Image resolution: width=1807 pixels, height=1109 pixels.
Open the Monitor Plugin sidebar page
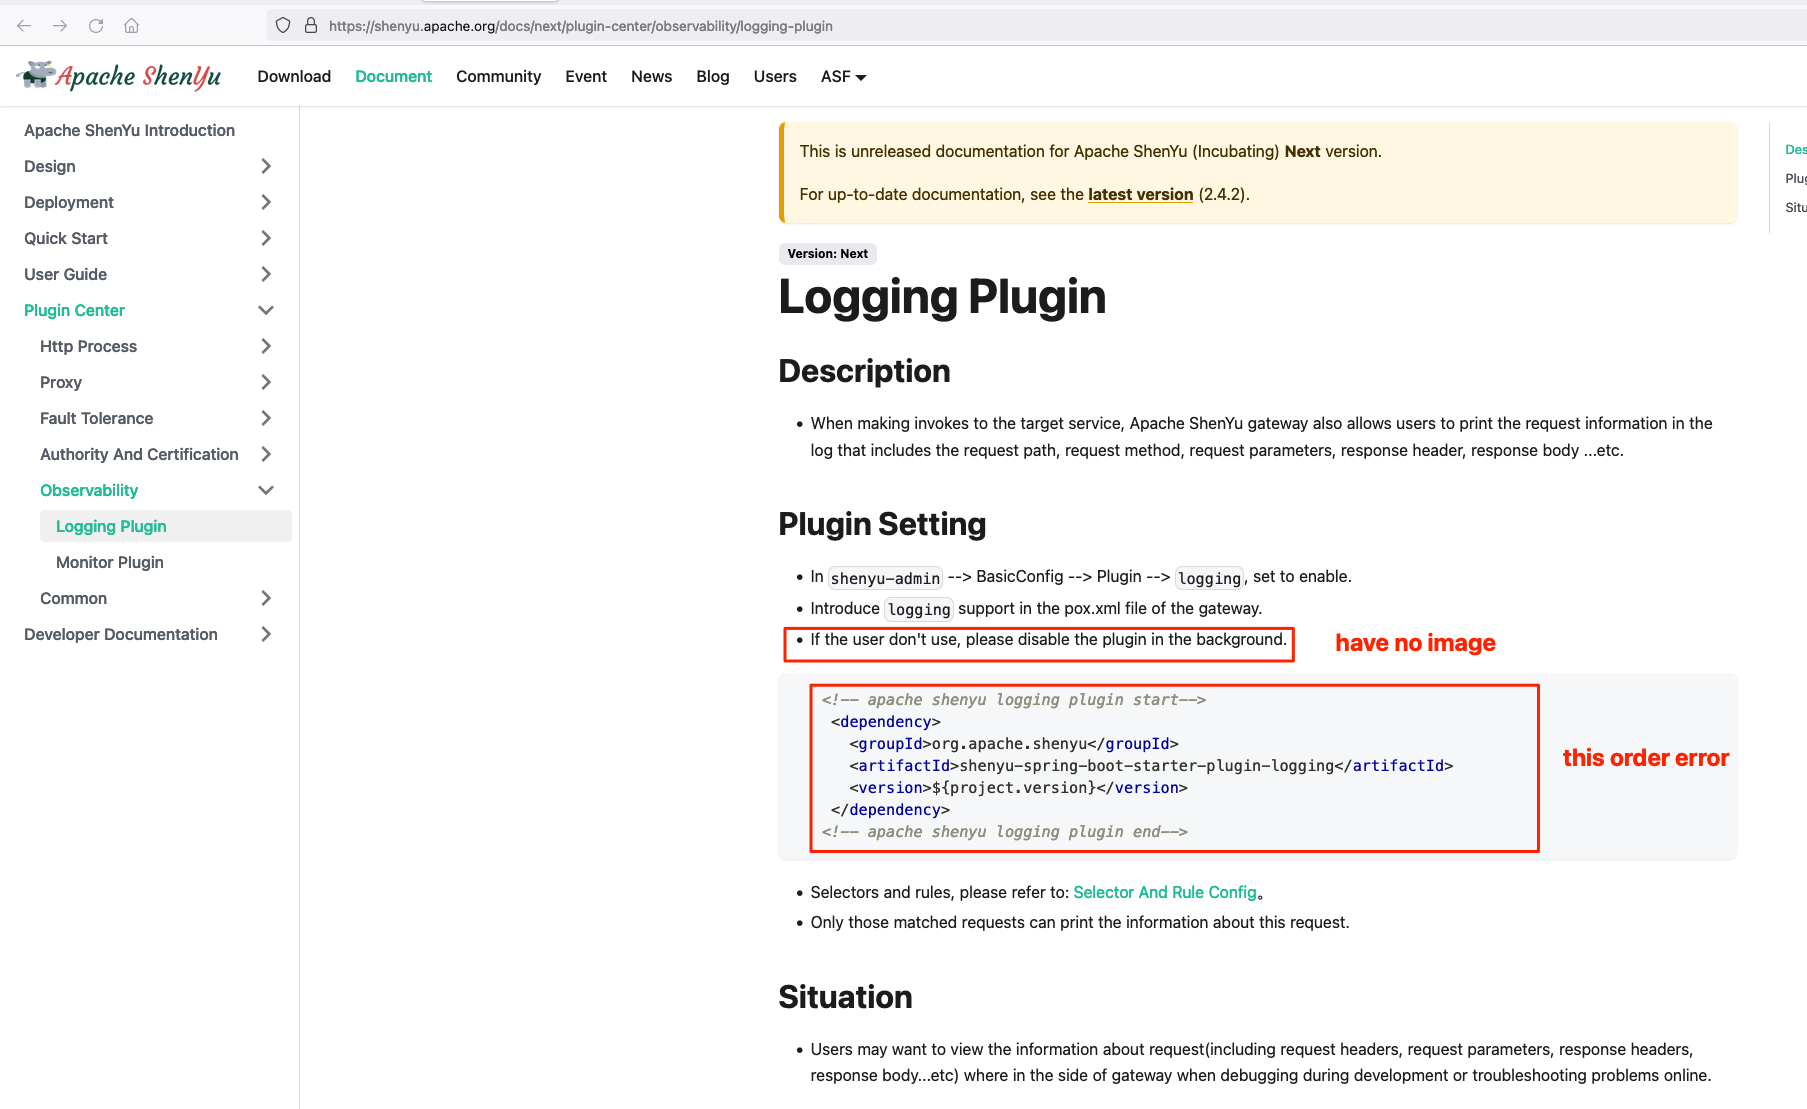tap(110, 562)
